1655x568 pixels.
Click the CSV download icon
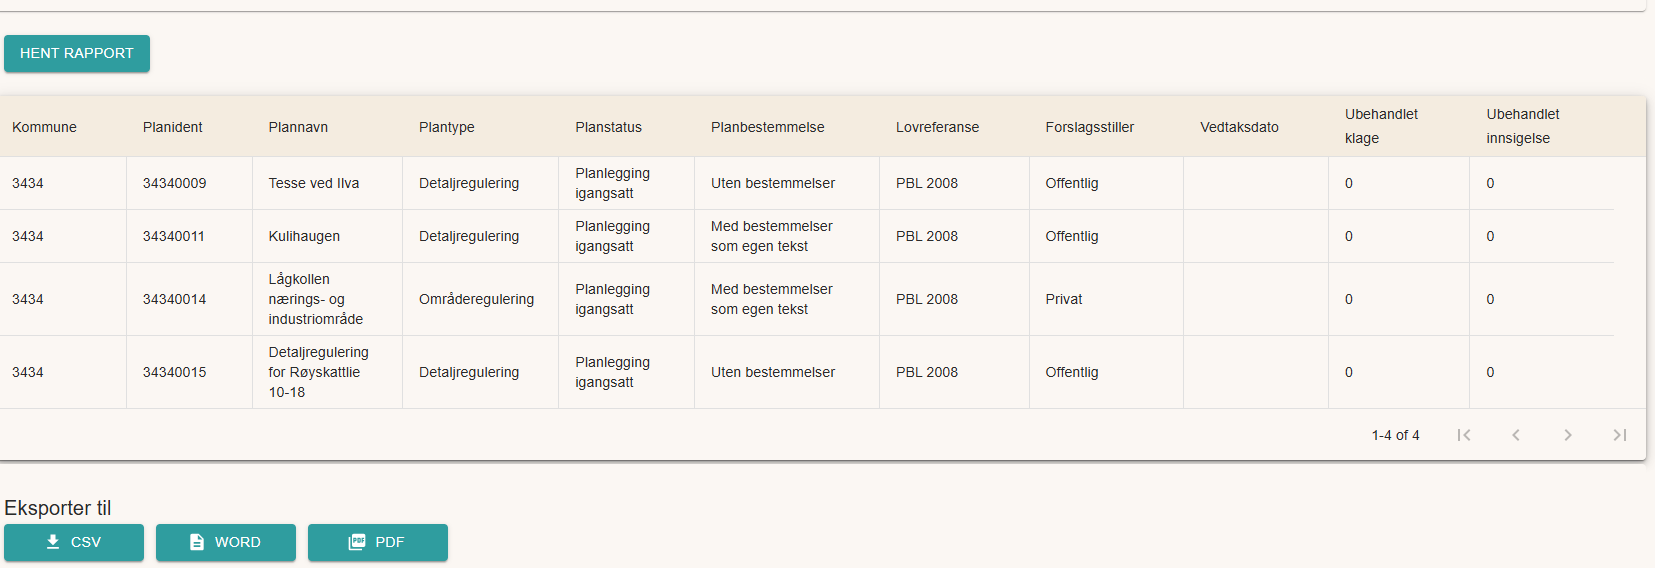click(53, 542)
